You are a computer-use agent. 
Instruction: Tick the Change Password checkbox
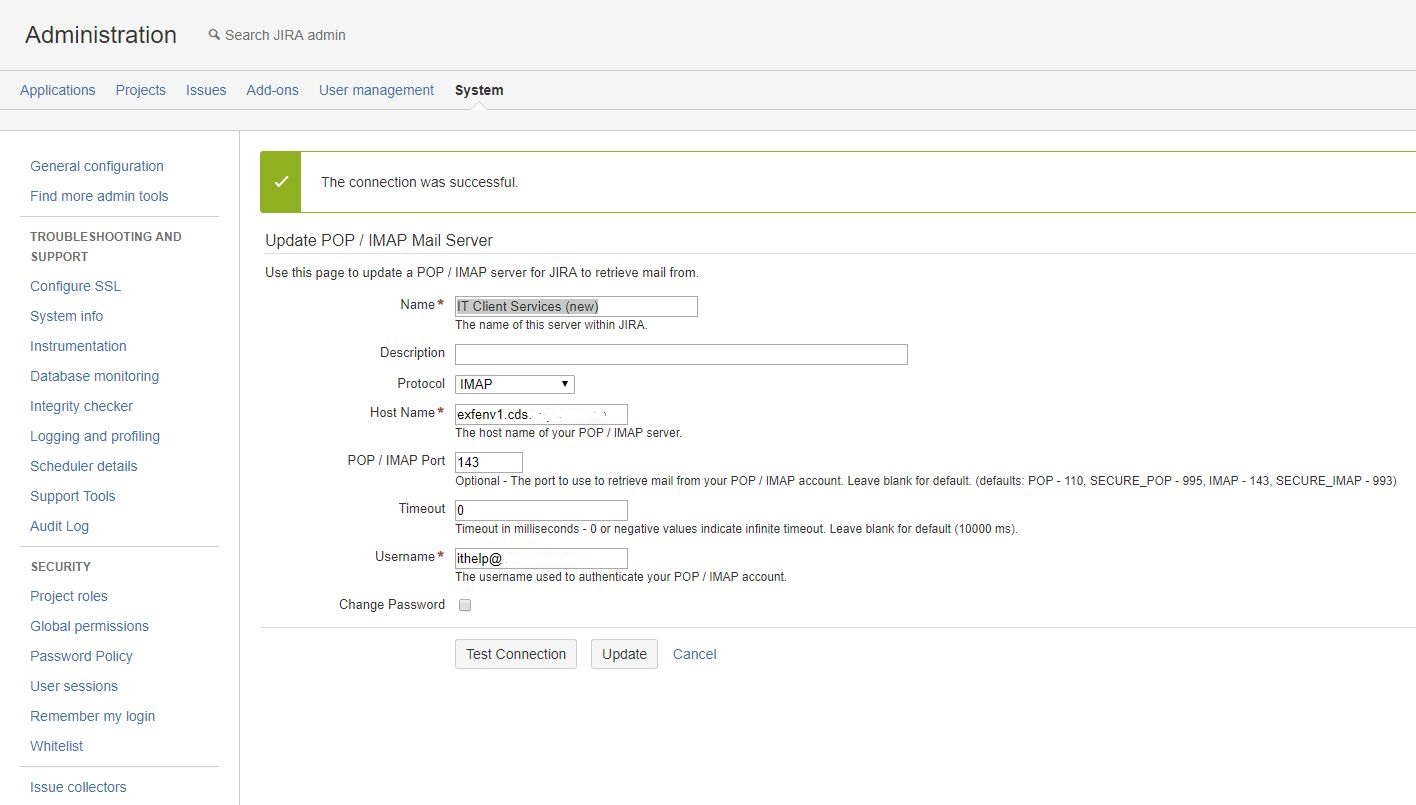pos(465,605)
